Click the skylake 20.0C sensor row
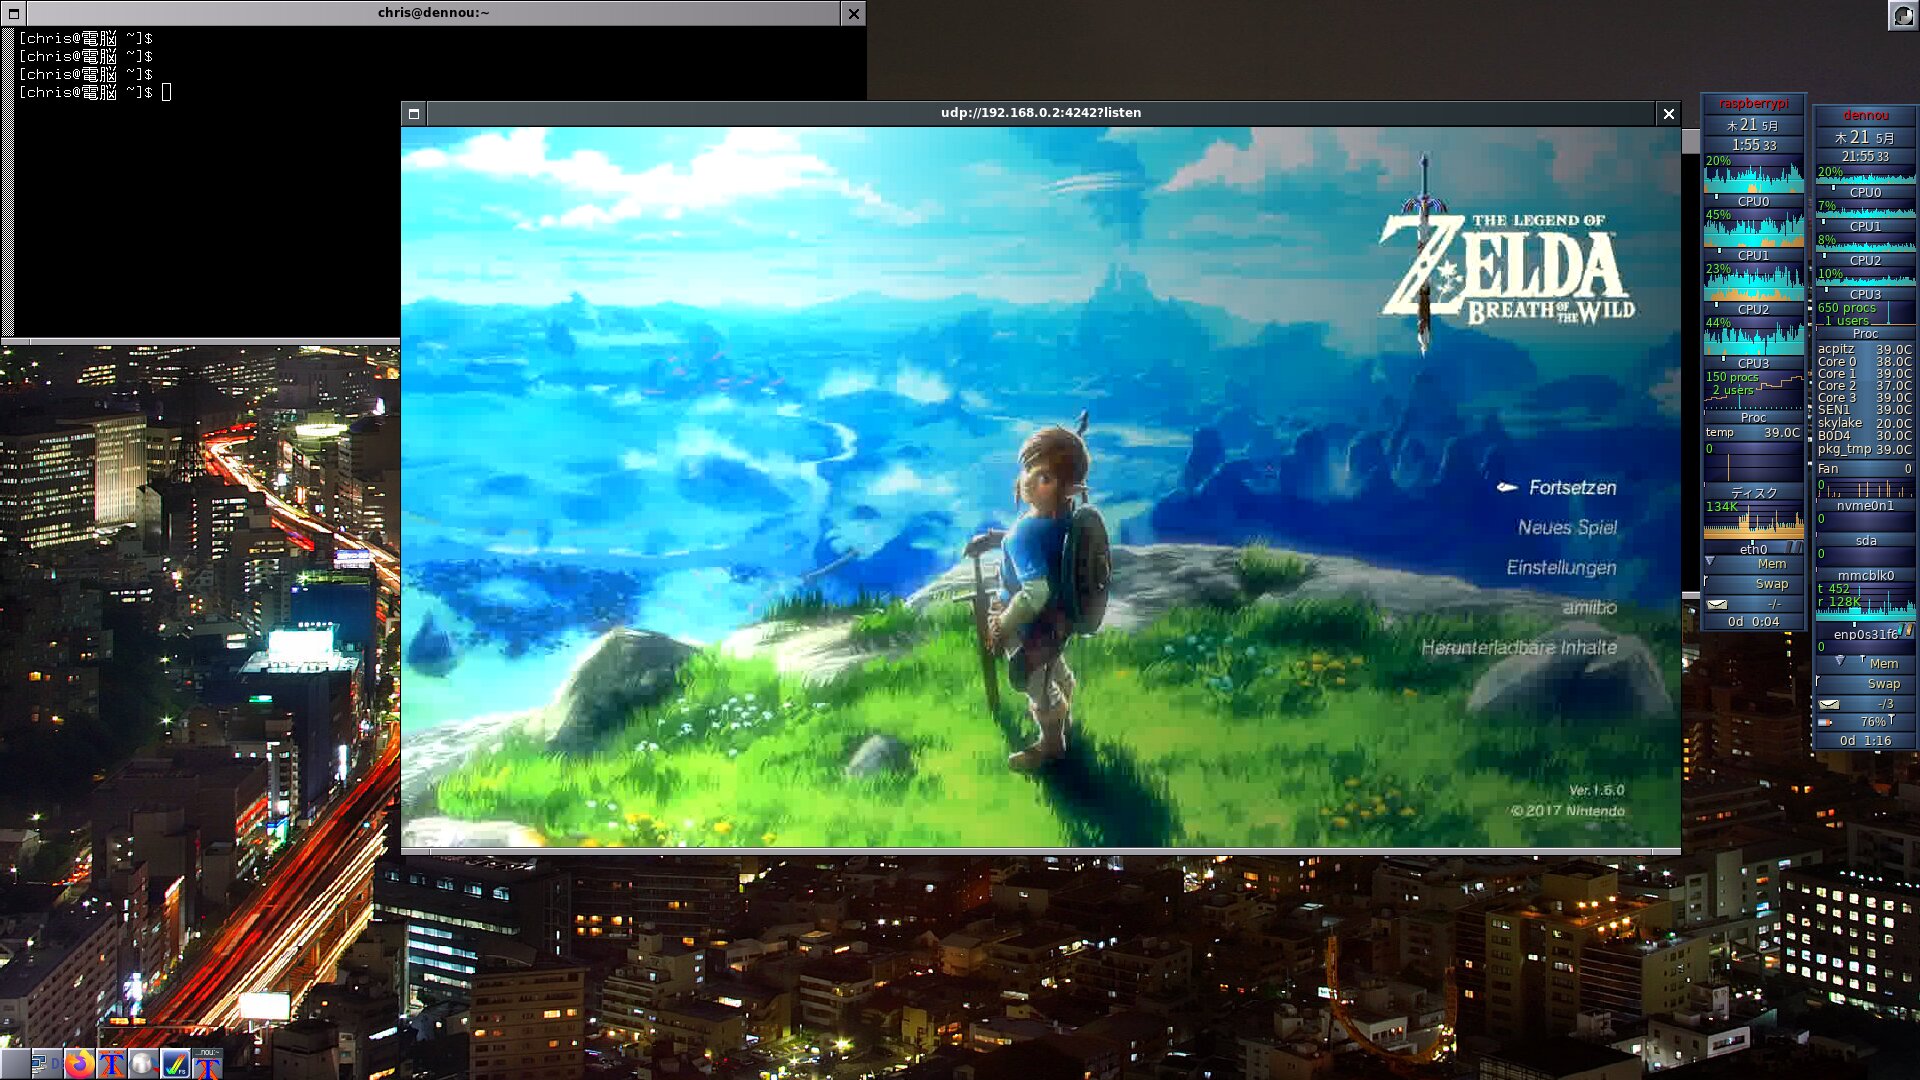The width and height of the screenshot is (1920, 1080). click(x=1866, y=423)
